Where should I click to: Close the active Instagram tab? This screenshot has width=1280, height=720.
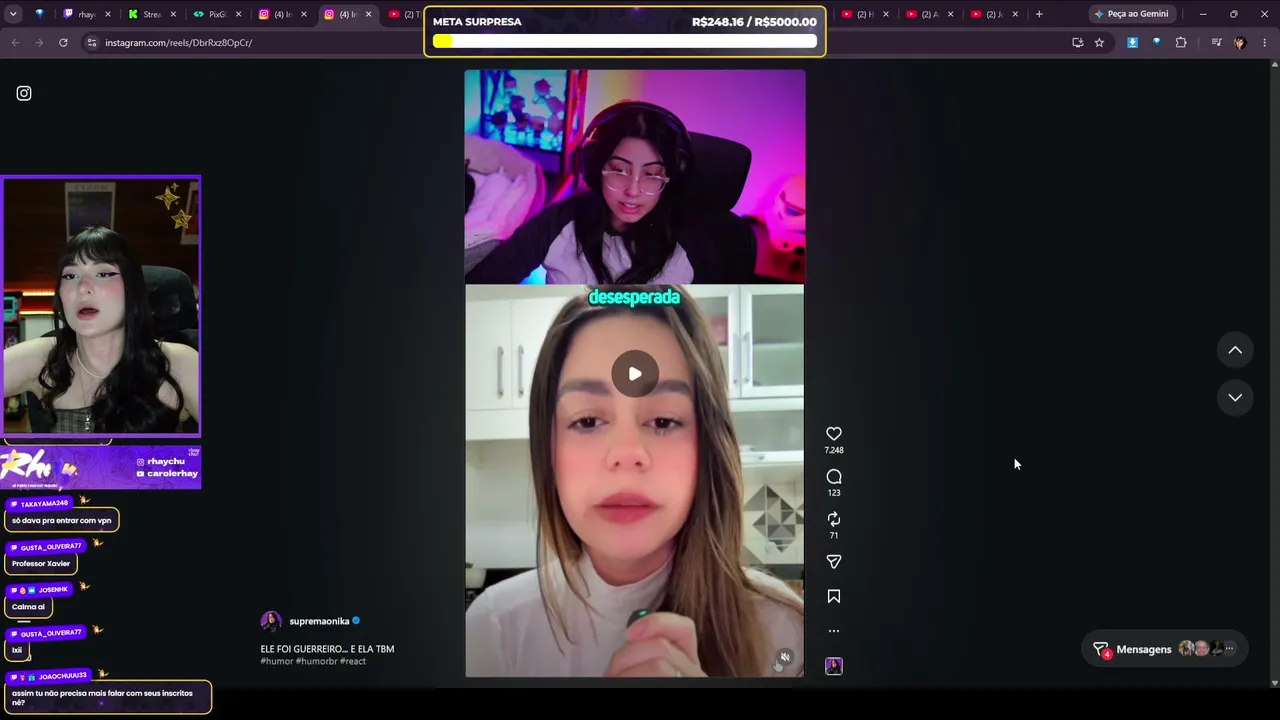tap(369, 14)
